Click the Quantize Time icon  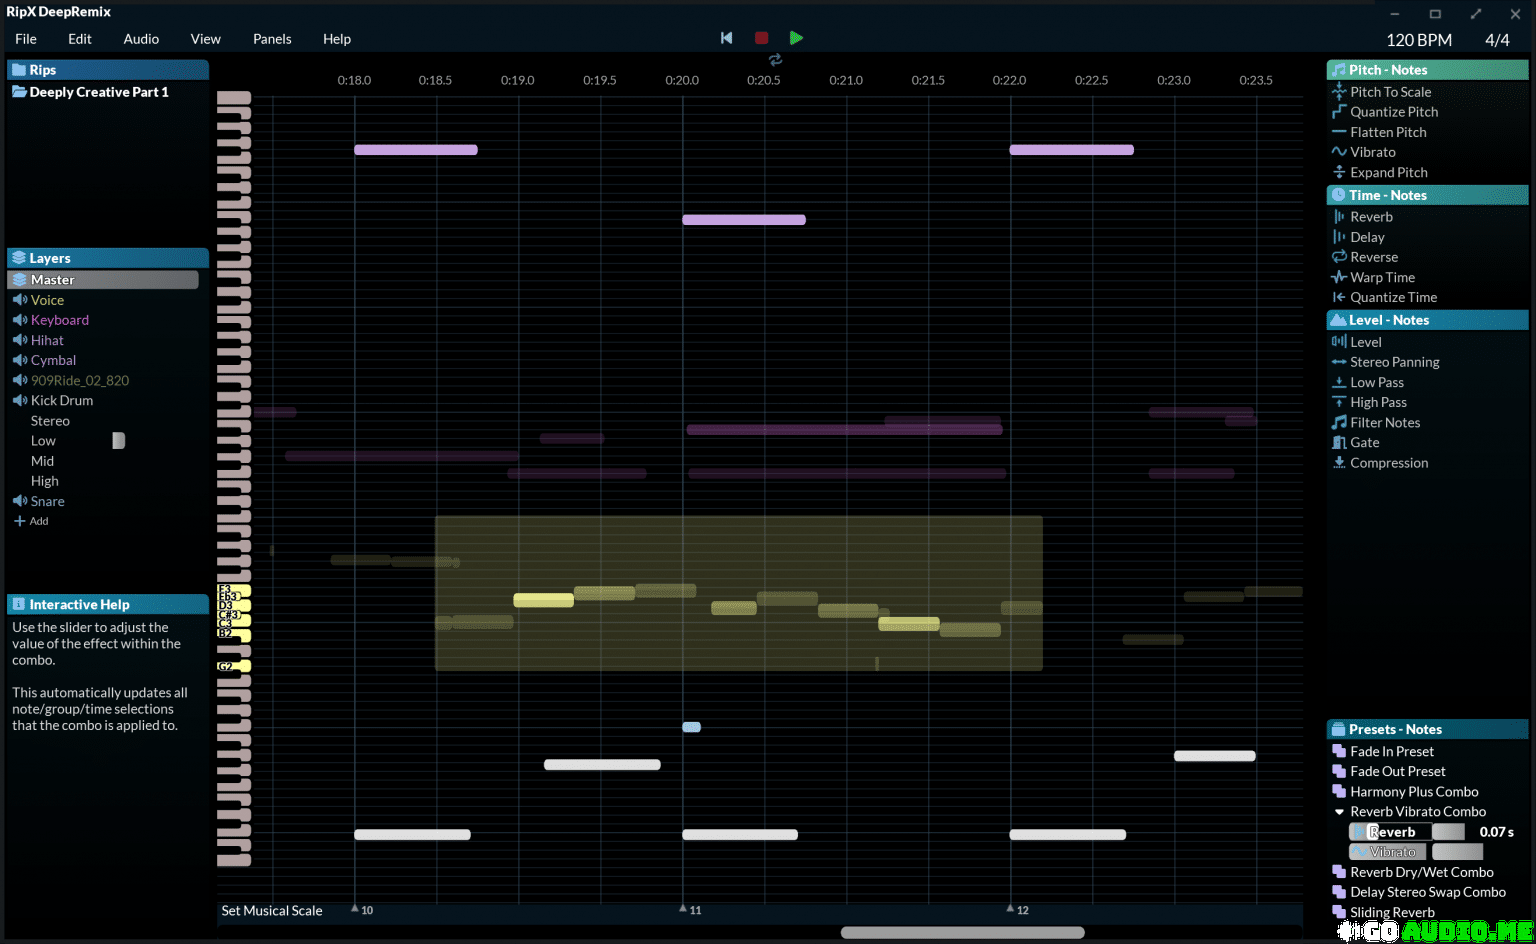[1339, 297]
